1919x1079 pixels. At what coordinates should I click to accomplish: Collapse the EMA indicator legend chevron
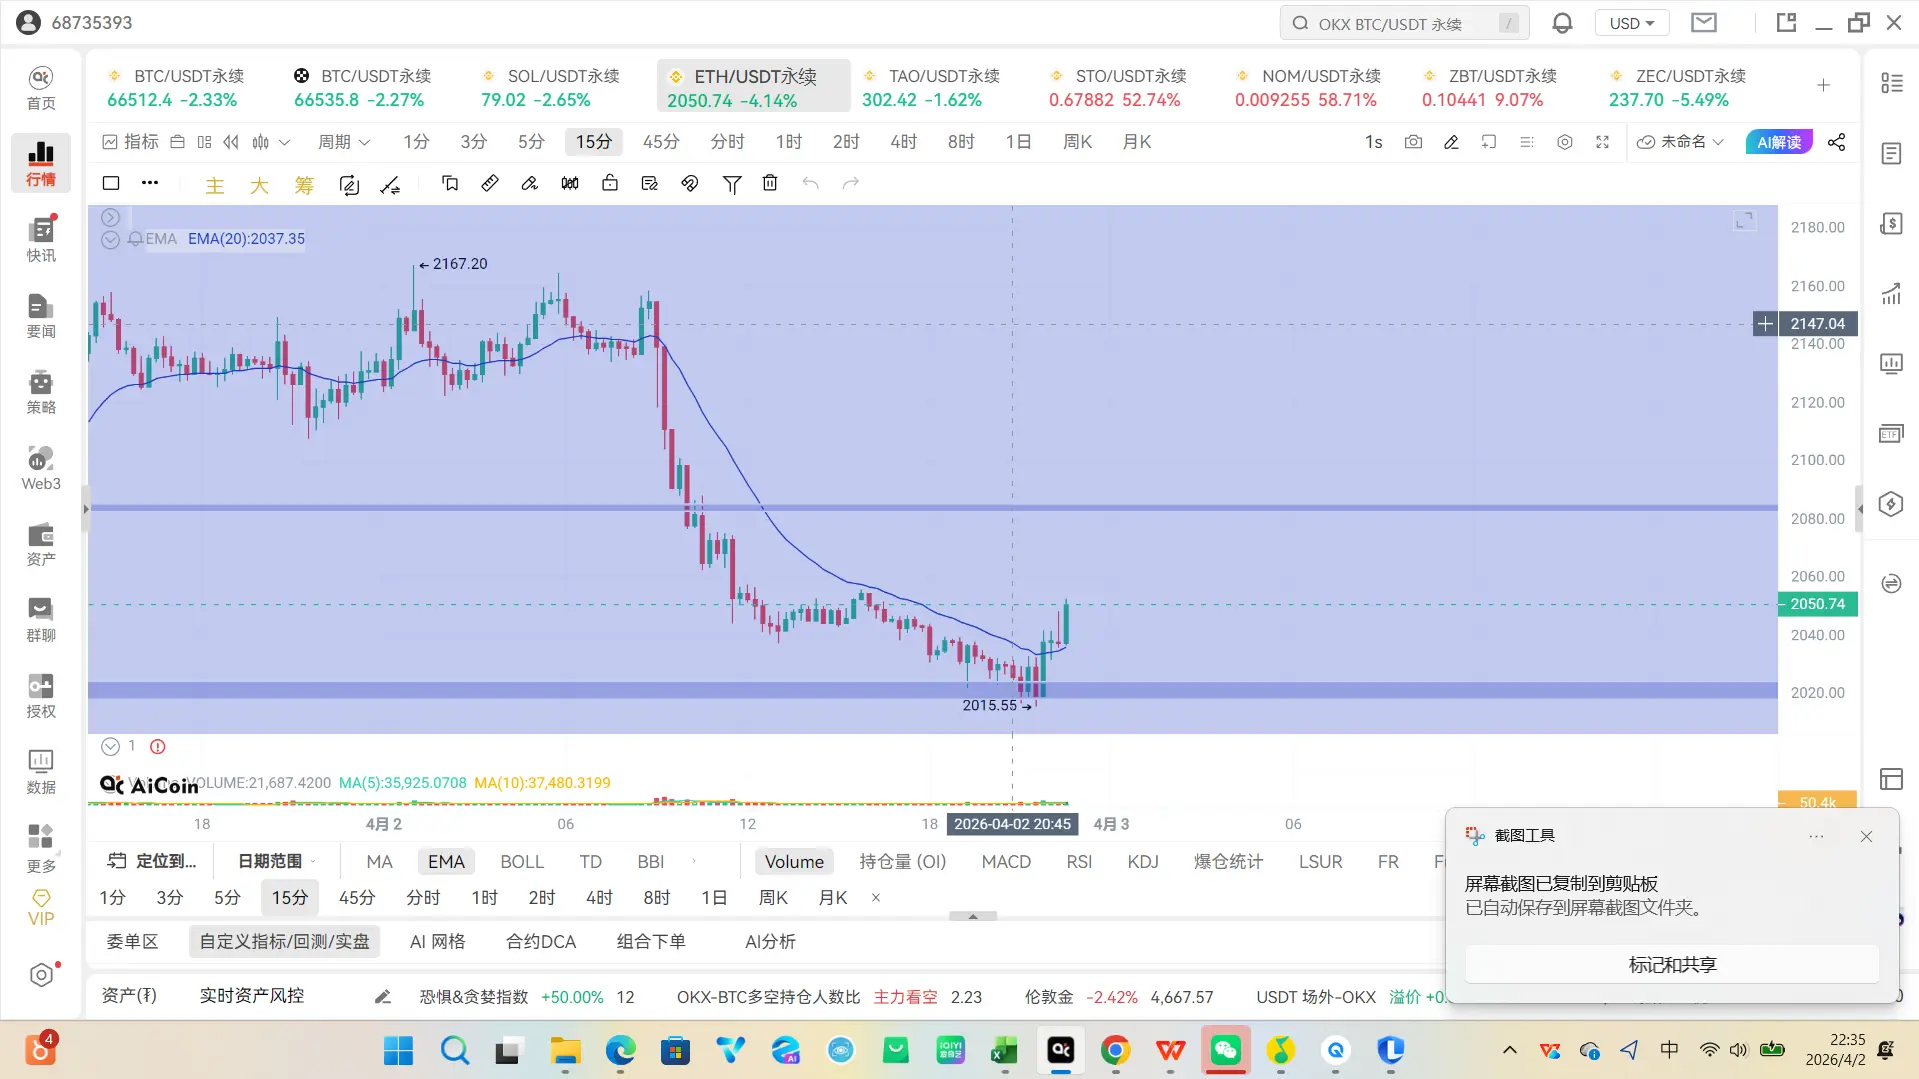pyautogui.click(x=110, y=239)
